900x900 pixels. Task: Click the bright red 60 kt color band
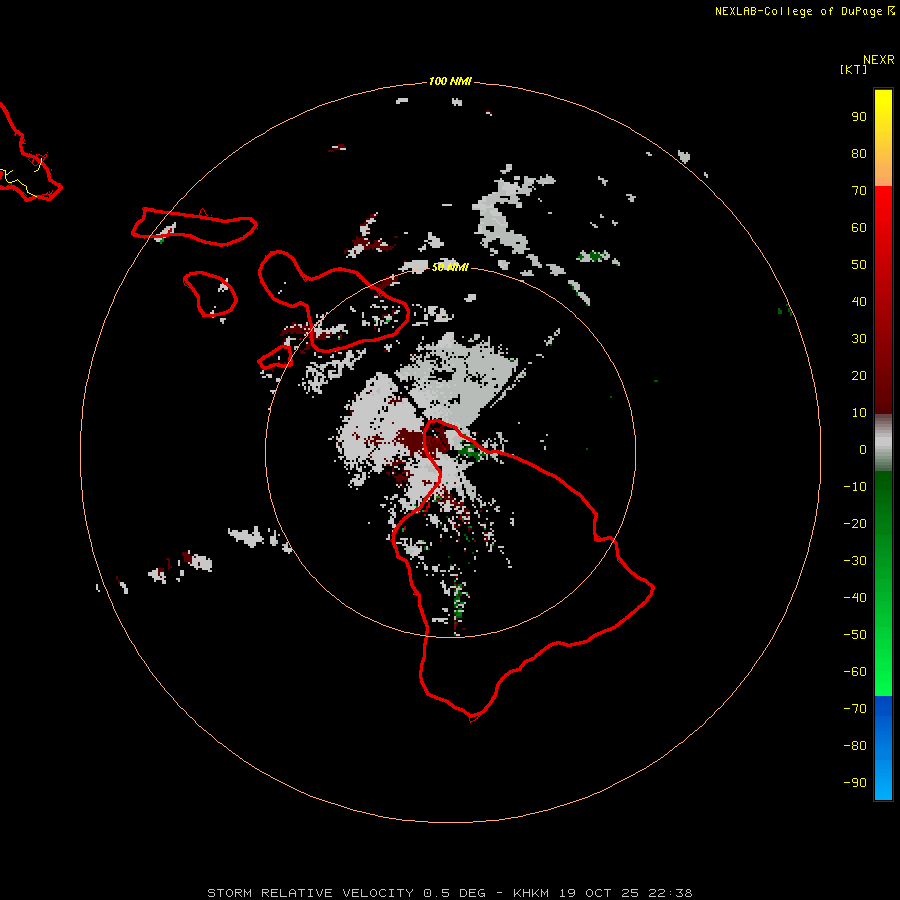(x=883, y=228)
